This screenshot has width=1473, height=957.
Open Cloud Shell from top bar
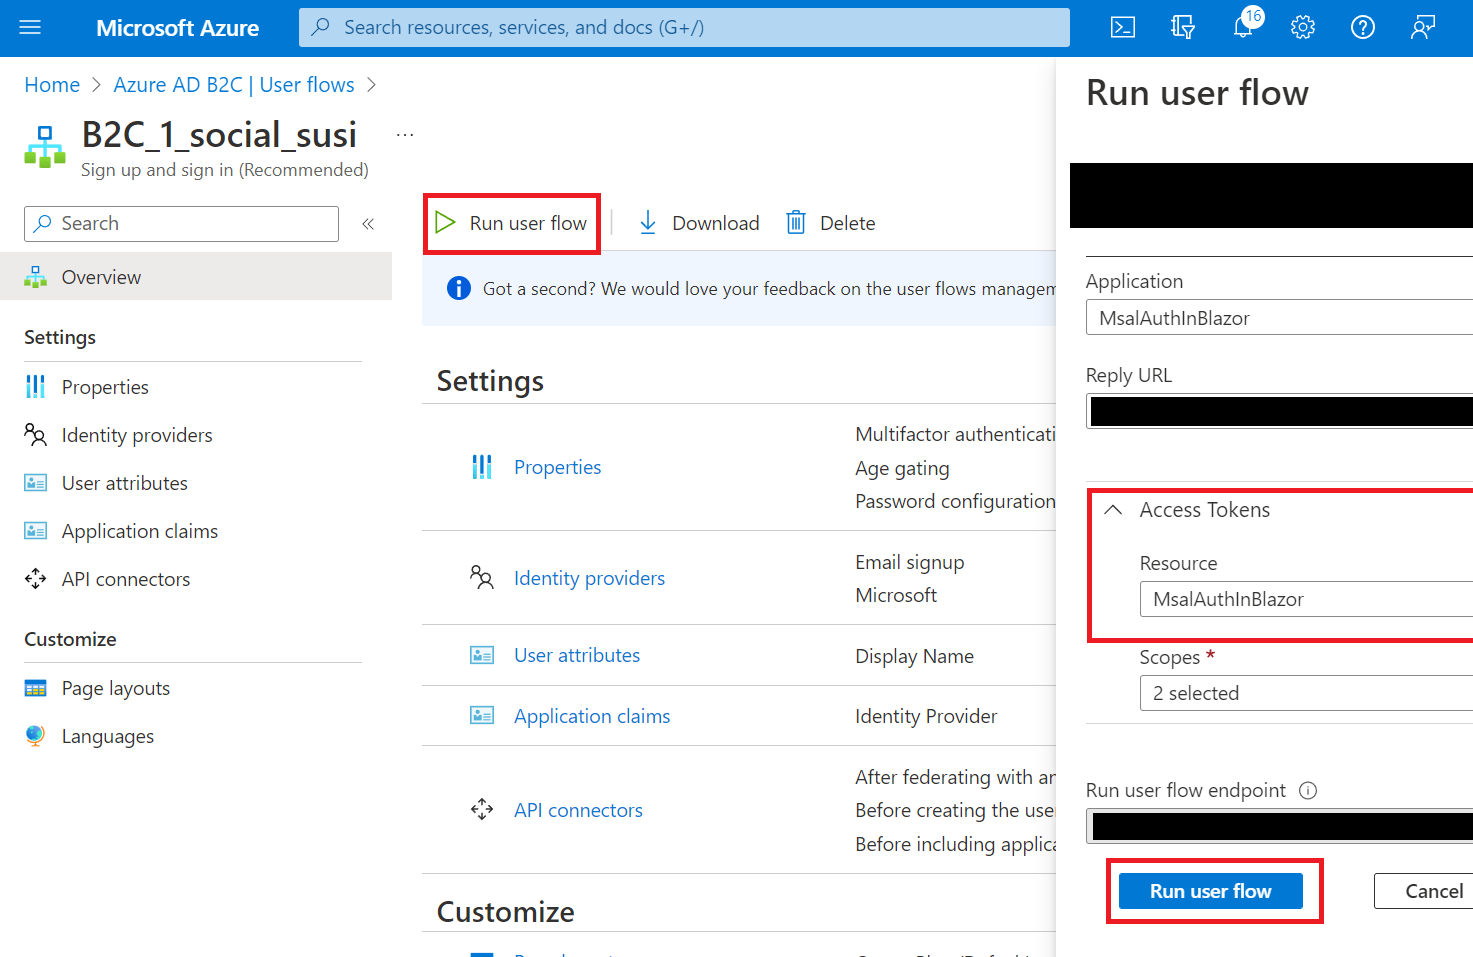tap(1123, 28)
